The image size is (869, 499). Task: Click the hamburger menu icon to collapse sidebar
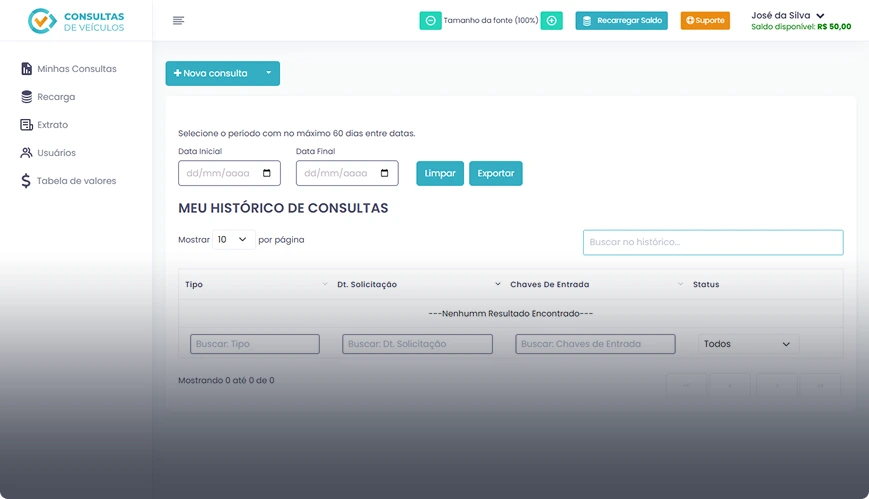point(178,21)
